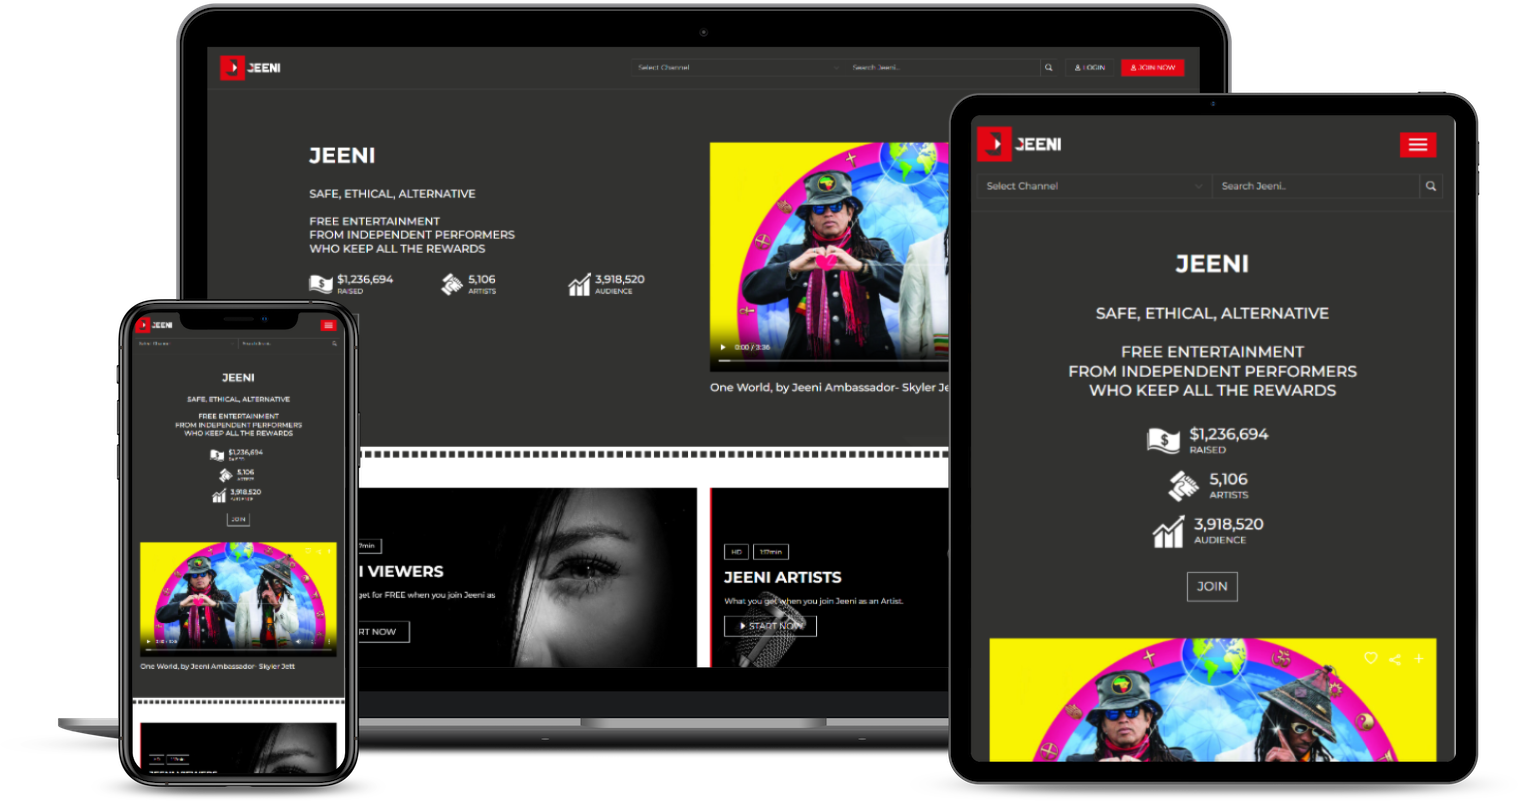1518x801 pixels.
Task: Click the JOIN button on tablet
Action: pos(1212,586)
